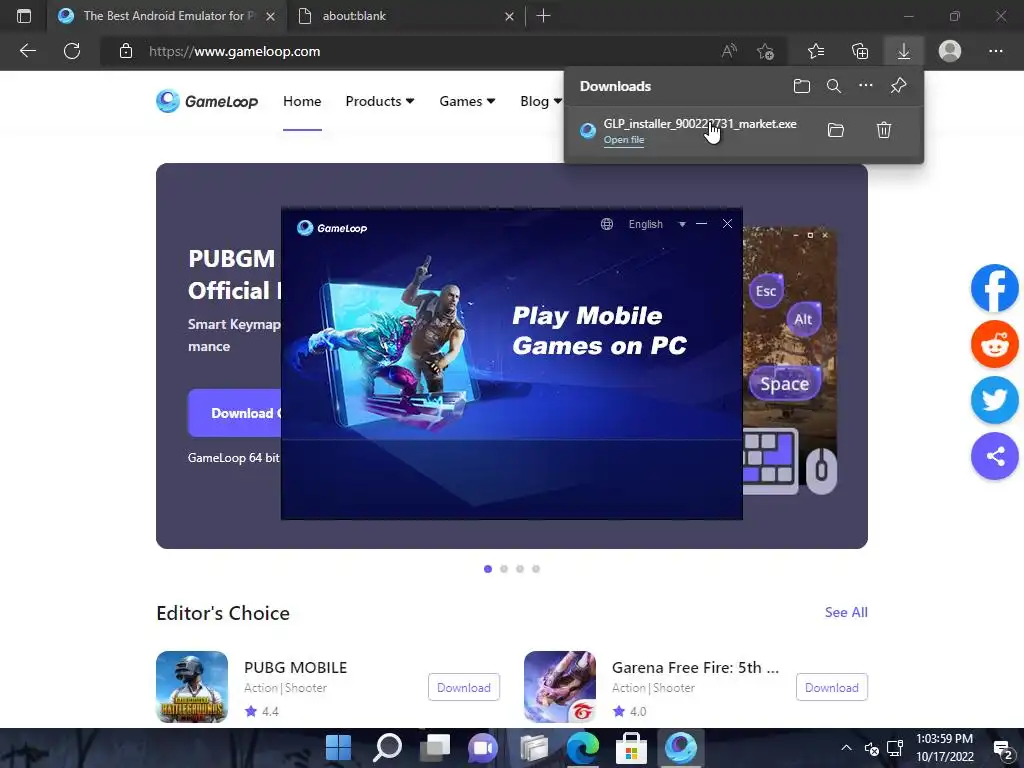Search downloads using magnifier icon
Viewport: 1024px width, 768px height.
click(834, 86)
